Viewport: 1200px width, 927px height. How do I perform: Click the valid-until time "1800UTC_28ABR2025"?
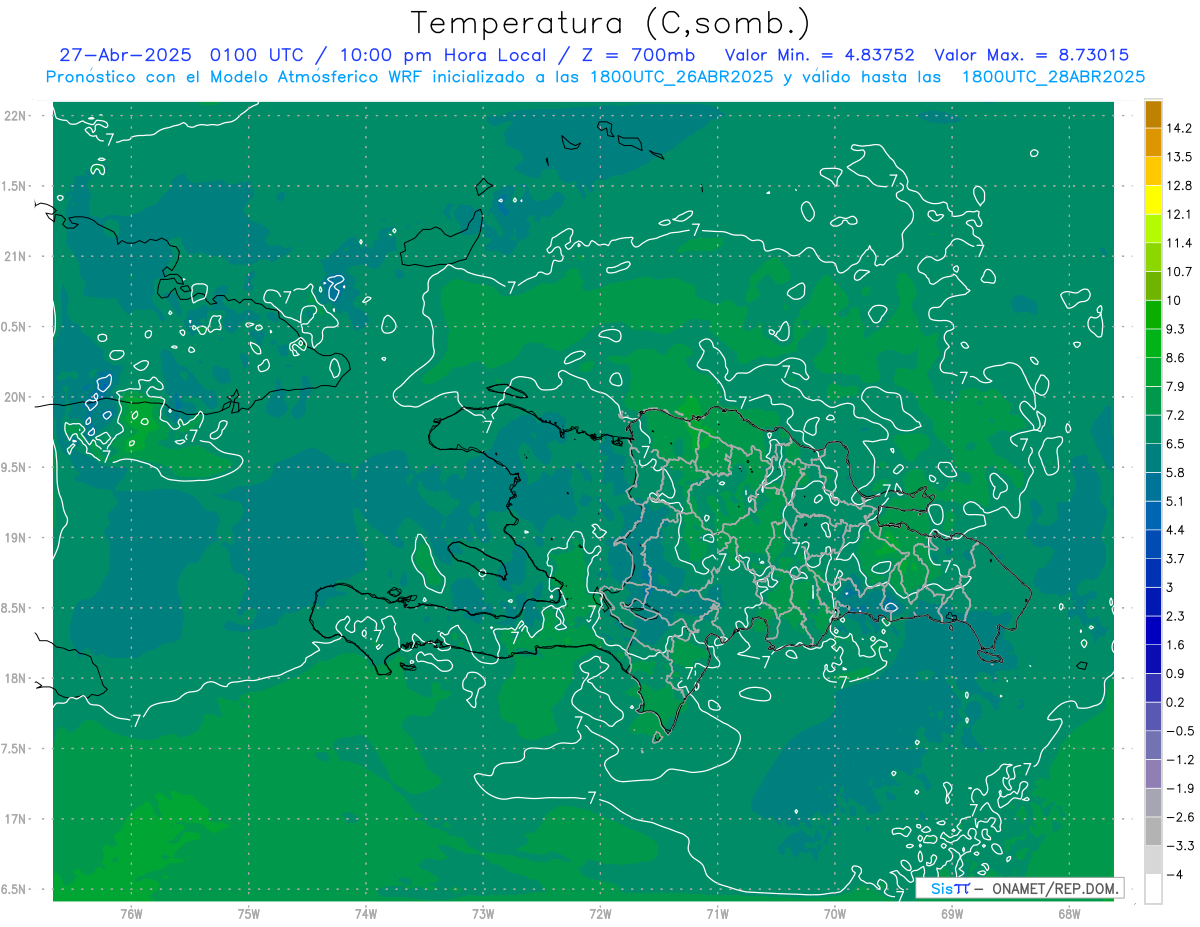click(1053, 76)
